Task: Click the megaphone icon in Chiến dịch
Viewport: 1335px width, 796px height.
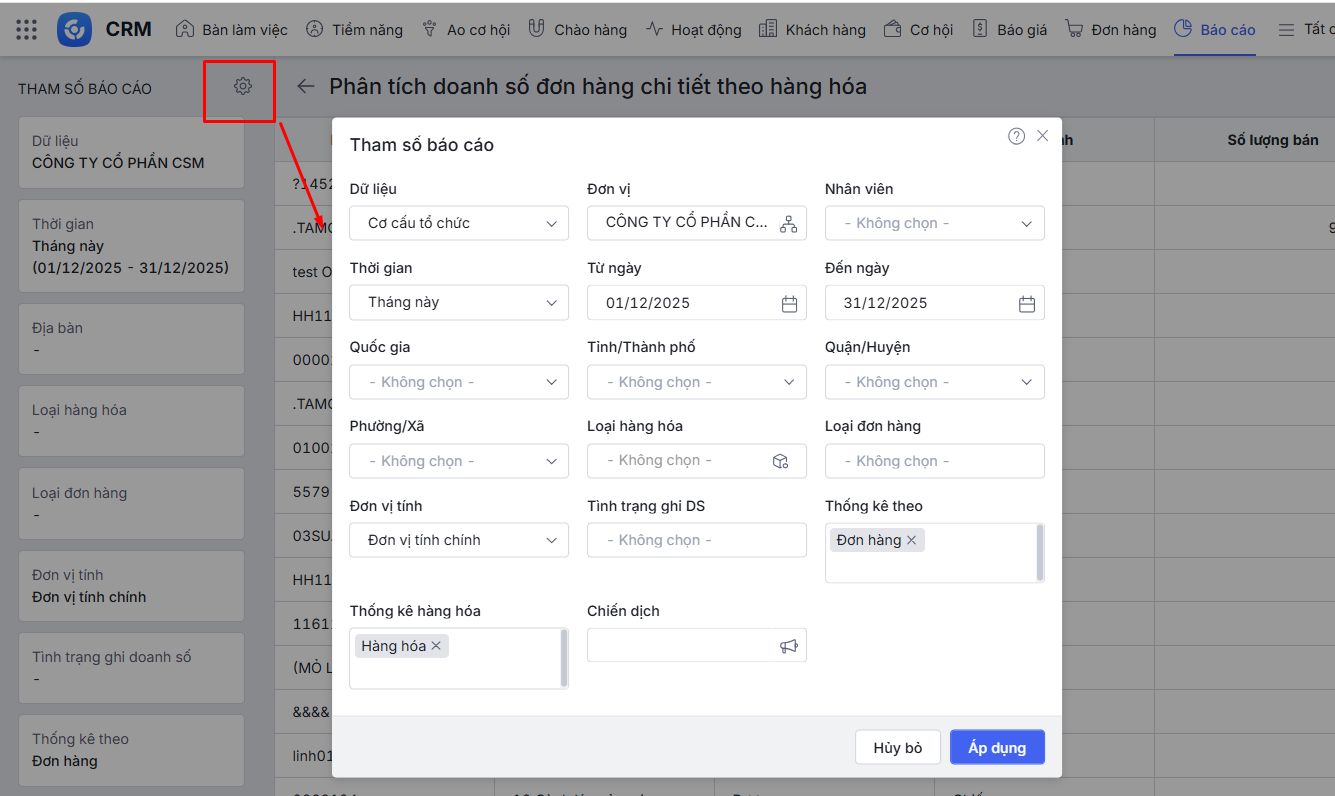Action: (789, 647)
